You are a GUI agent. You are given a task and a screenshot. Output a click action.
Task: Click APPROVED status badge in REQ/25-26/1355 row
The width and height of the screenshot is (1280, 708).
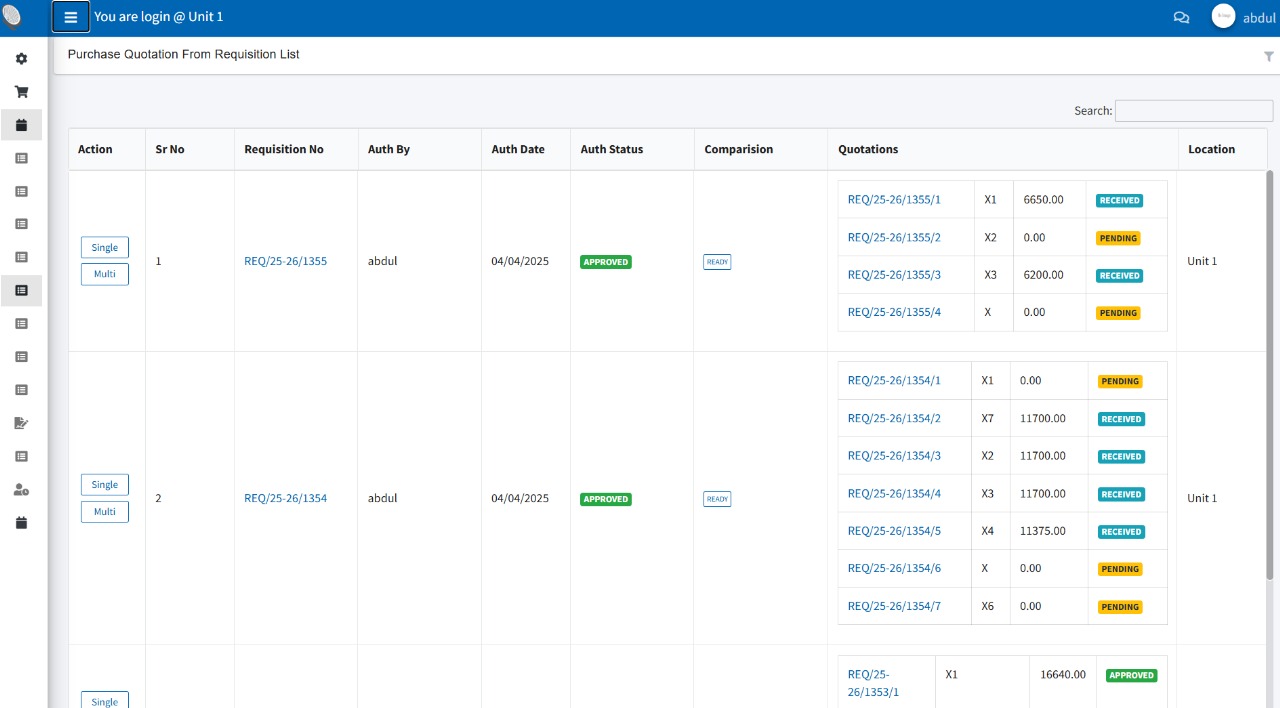click(606, 262)
